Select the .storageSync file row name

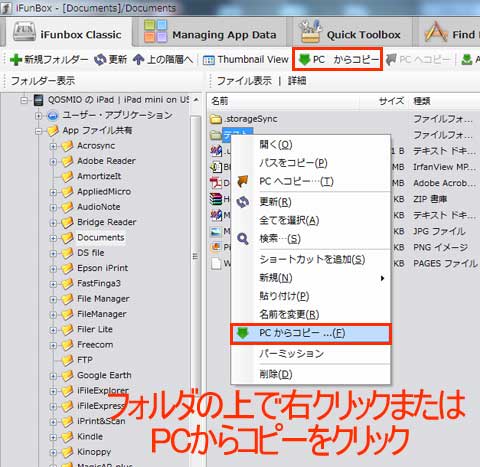[x=251, y=119]
